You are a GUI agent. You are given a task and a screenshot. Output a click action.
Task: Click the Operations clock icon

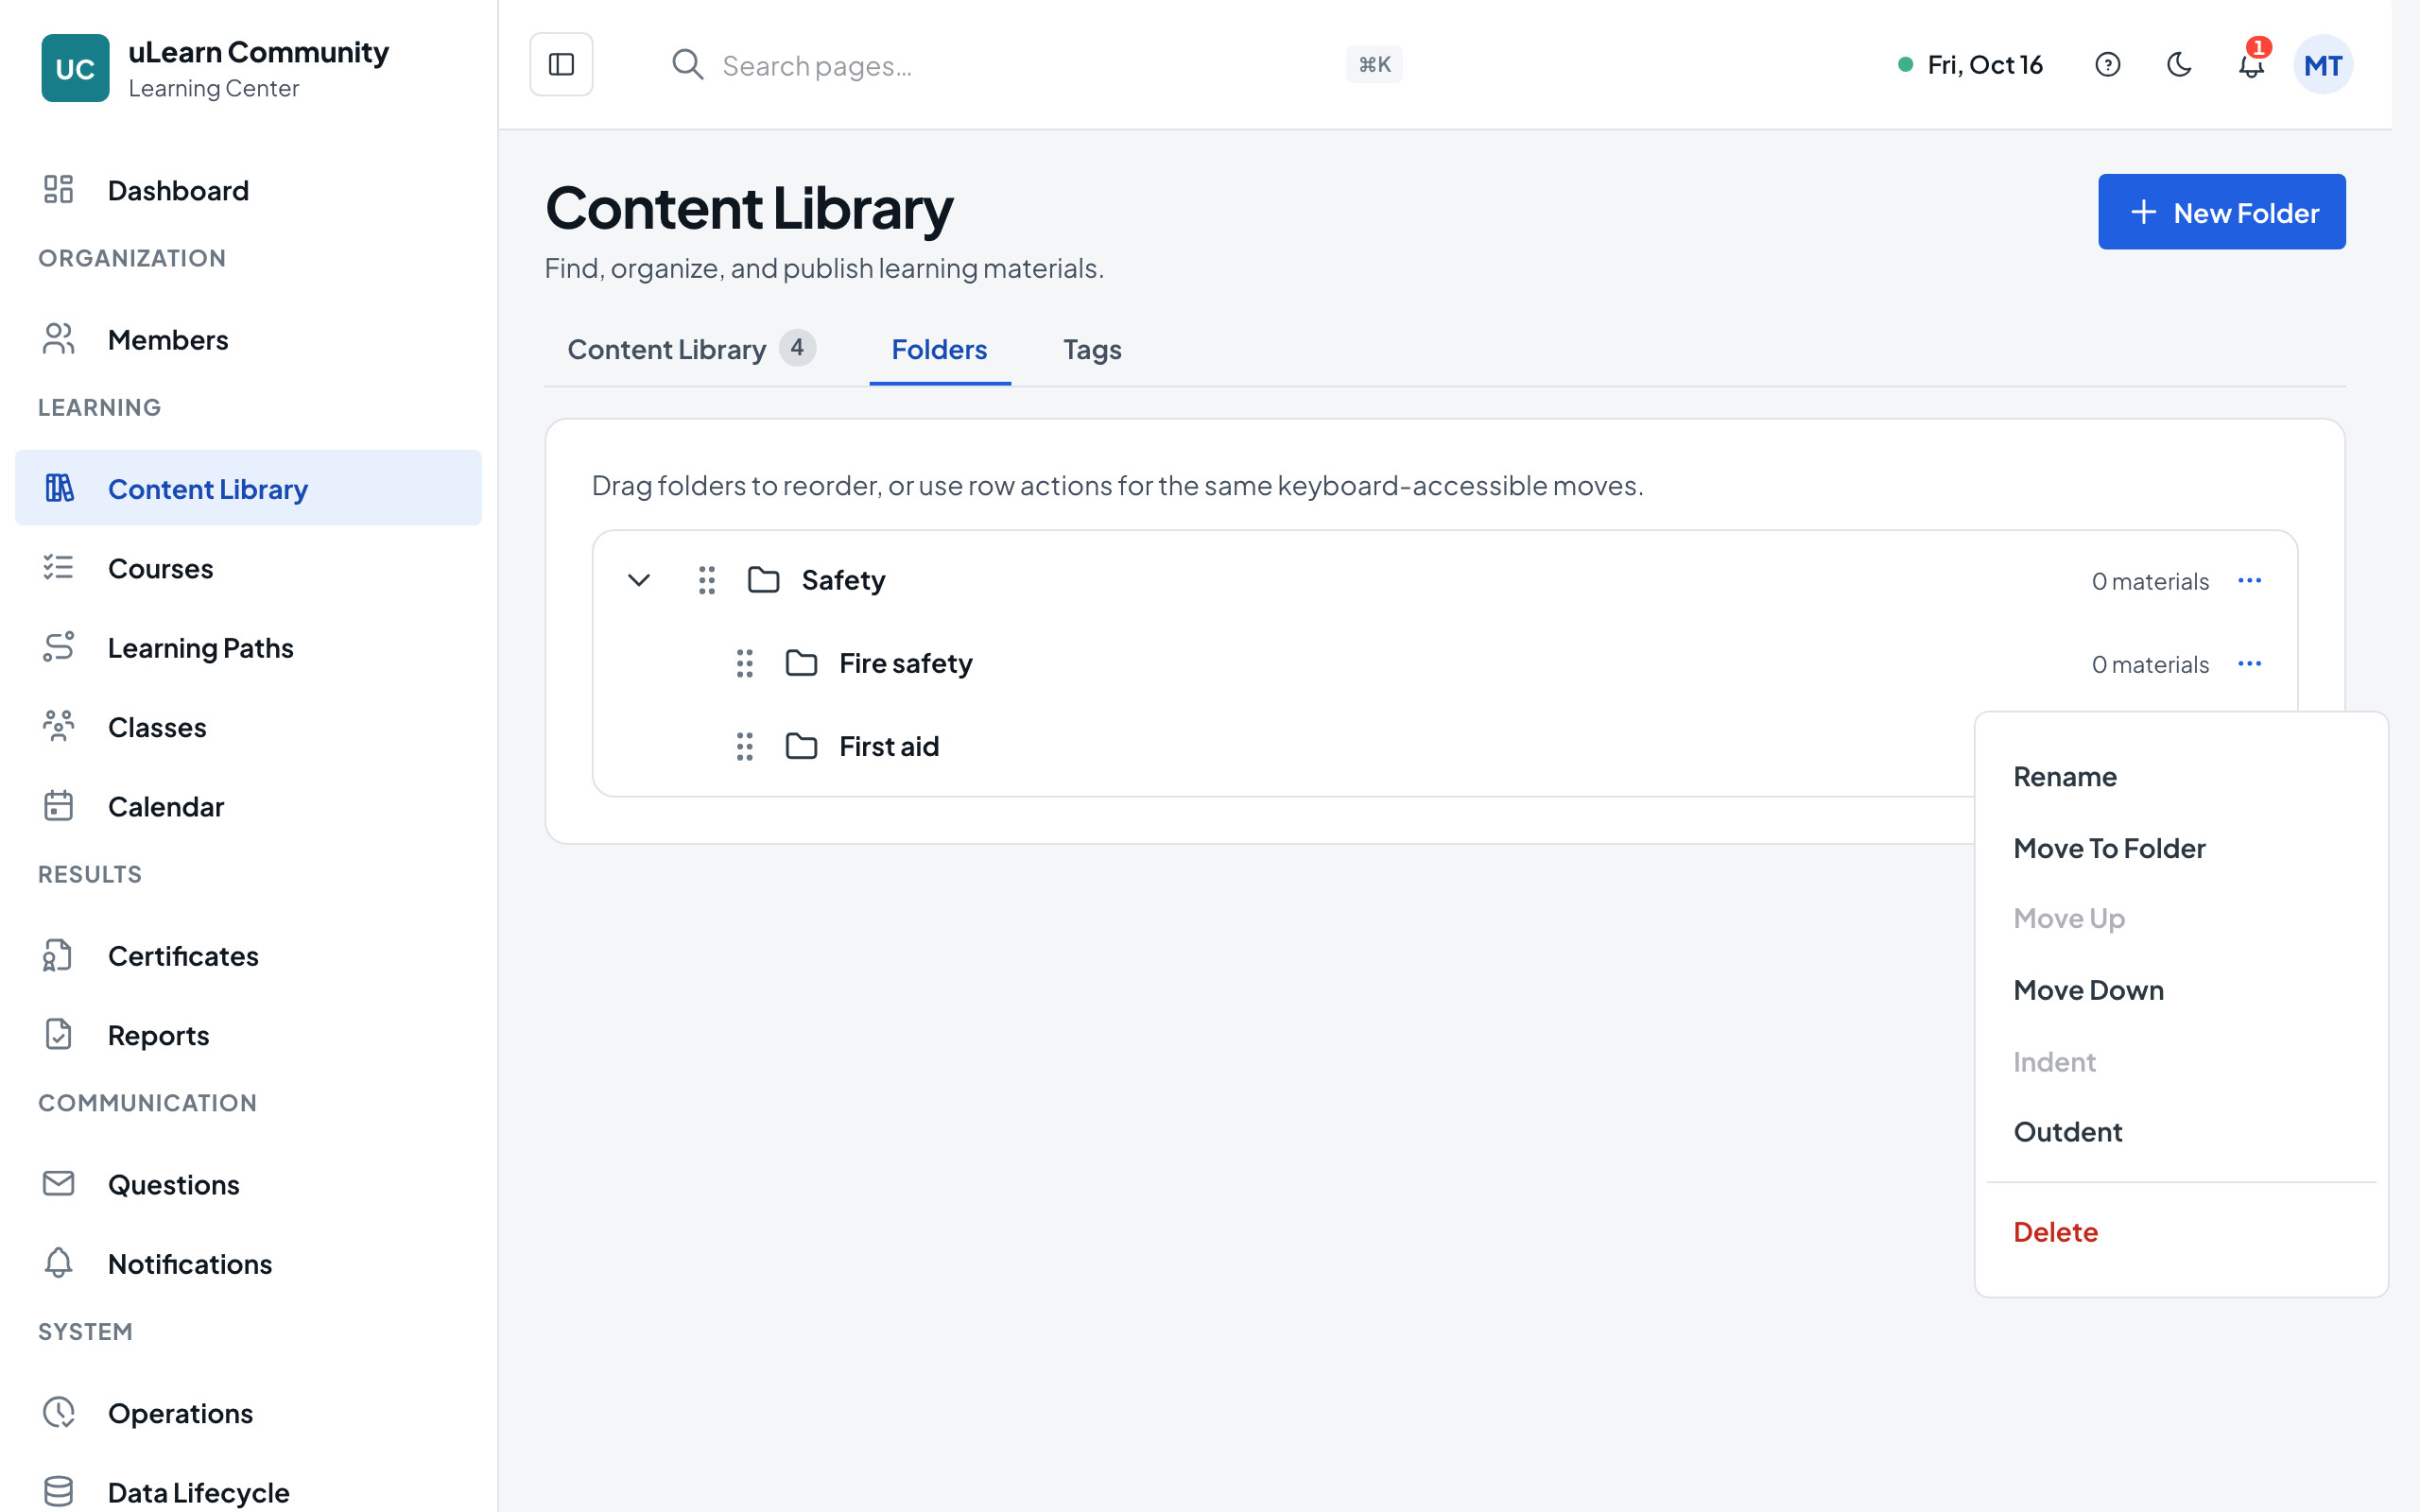tap(59, 1412)
